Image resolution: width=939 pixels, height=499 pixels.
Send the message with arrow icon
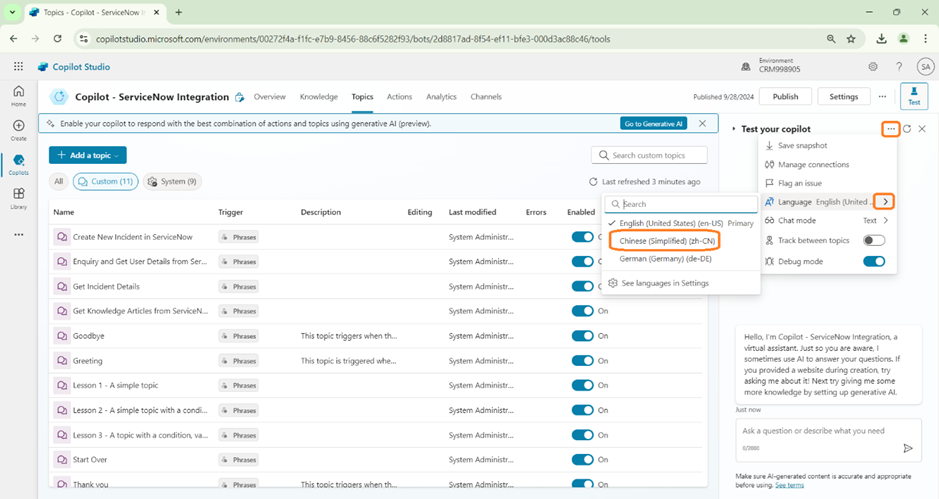(x=908, y=449)
